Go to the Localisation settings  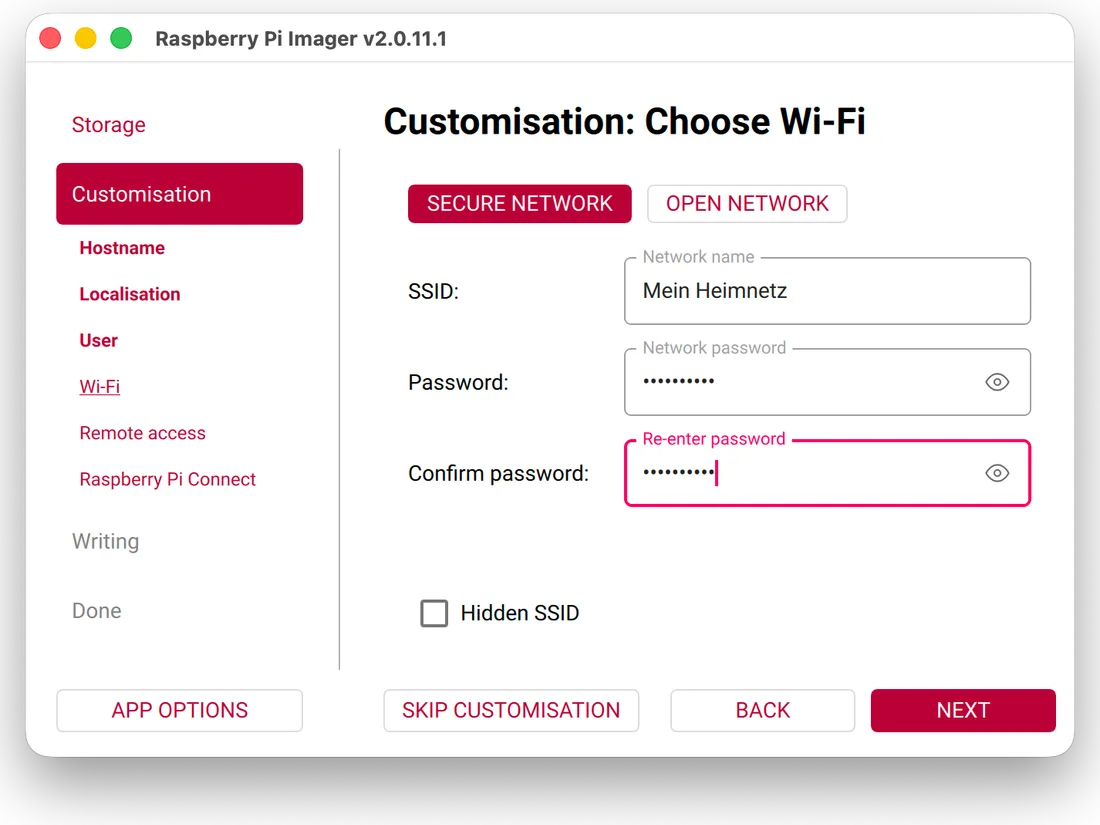tap(130, 294)
